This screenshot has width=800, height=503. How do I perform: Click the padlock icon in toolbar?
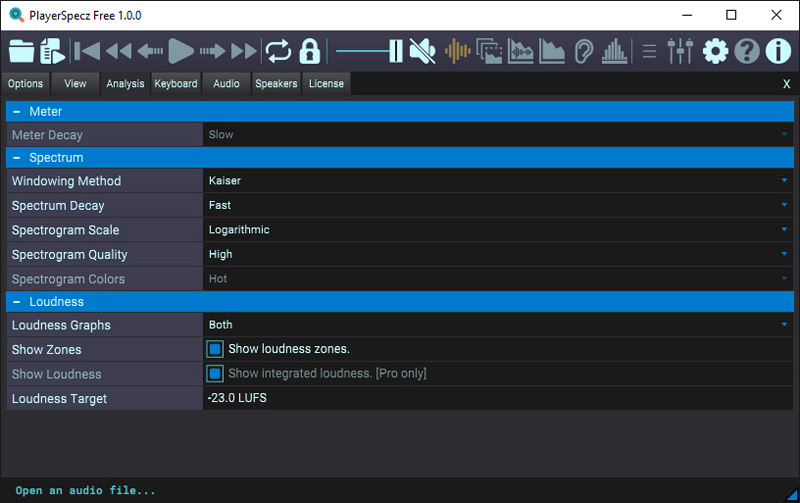coord(309,50)
